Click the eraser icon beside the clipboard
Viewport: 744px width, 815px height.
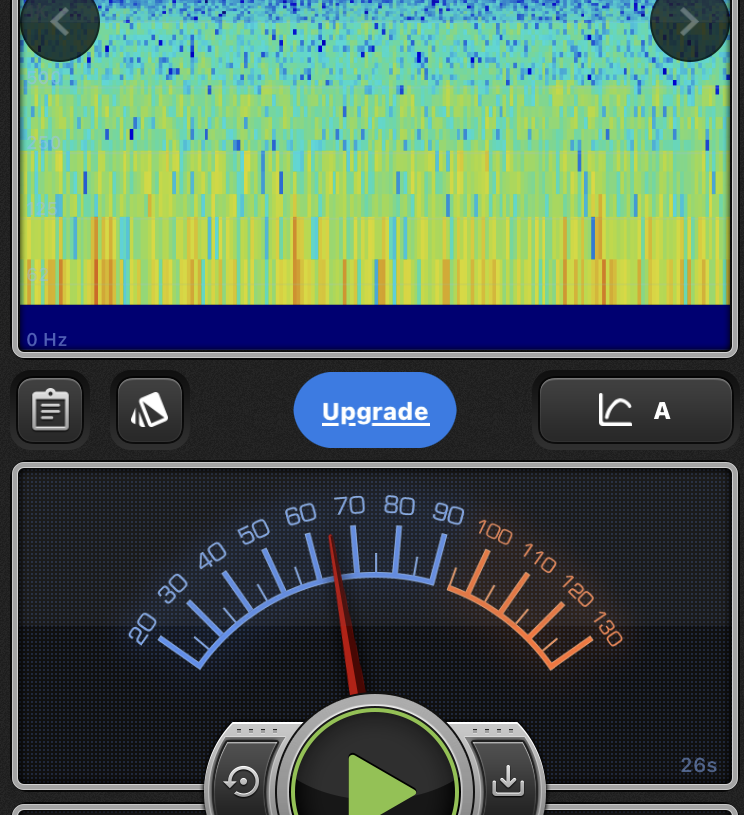(150, 410)
